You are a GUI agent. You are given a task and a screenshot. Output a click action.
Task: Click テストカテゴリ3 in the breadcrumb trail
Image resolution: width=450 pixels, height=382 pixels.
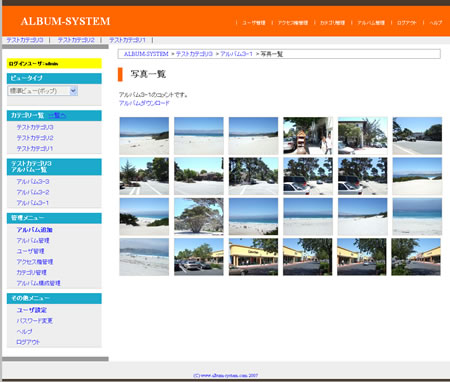(194, 54)
